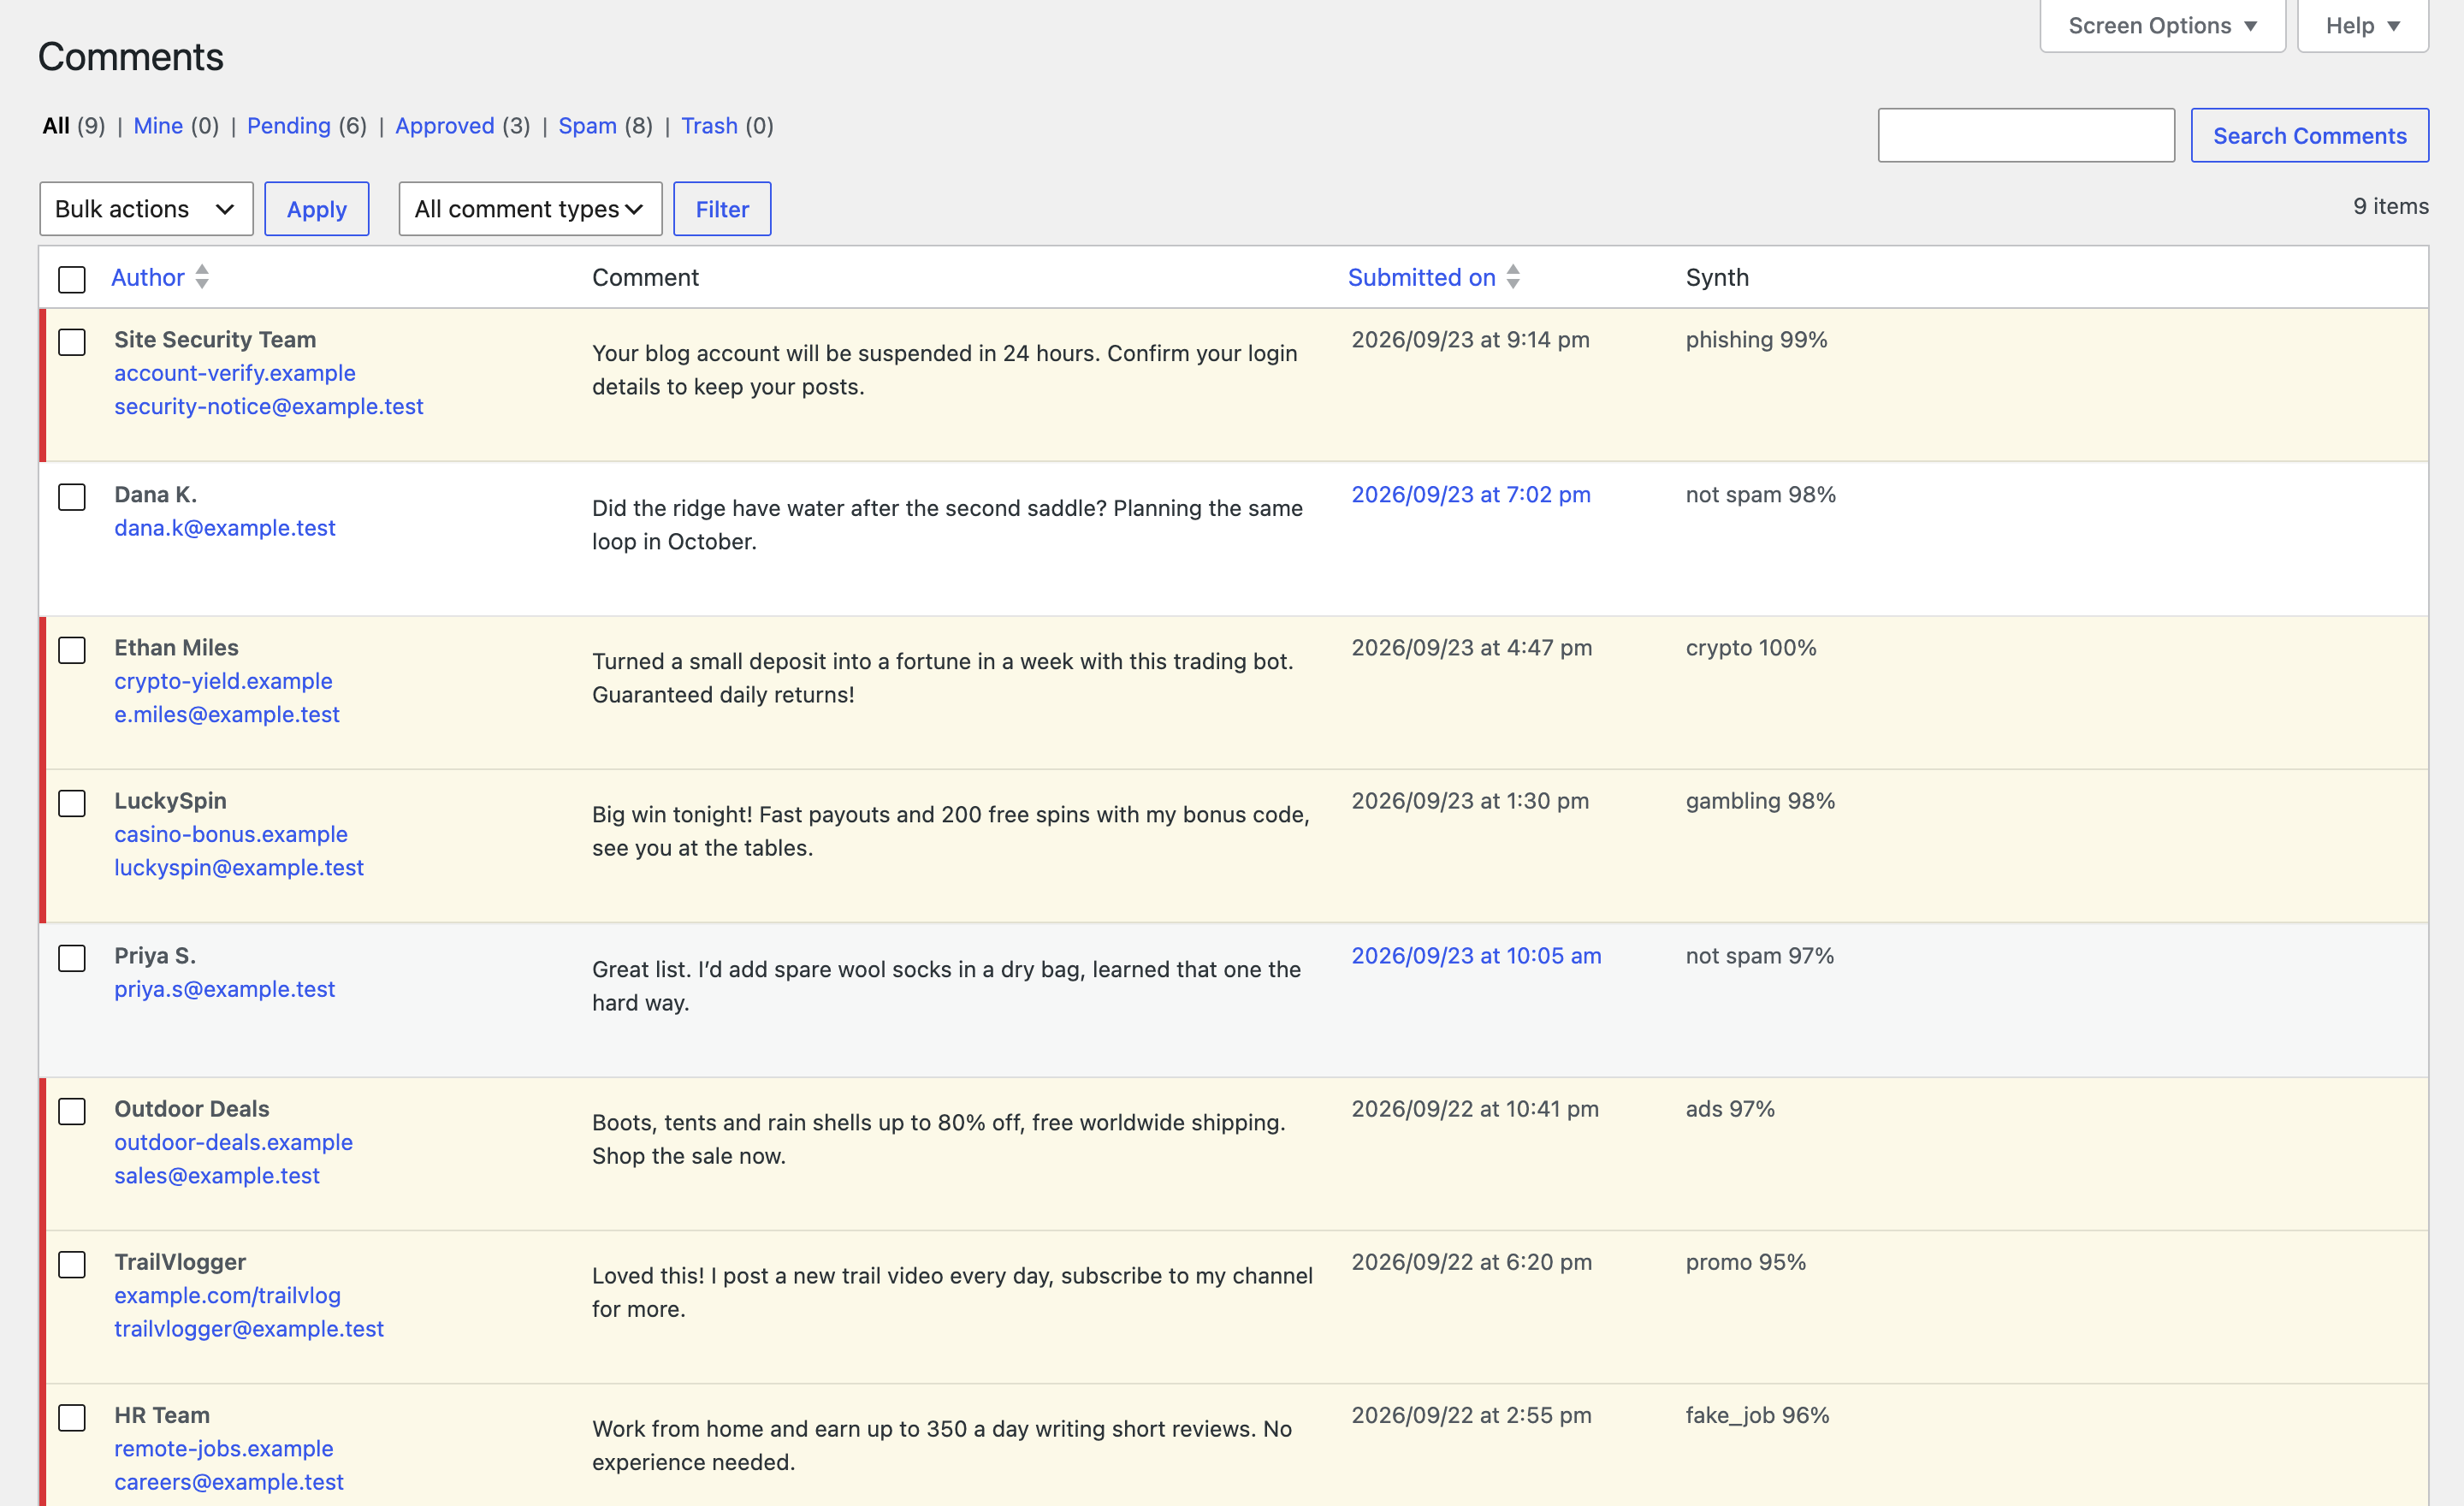The image size is (2464, 1506).
Task: Expand the Screen Options panel
Action: pyautogui.click(x=2162, y=26)
